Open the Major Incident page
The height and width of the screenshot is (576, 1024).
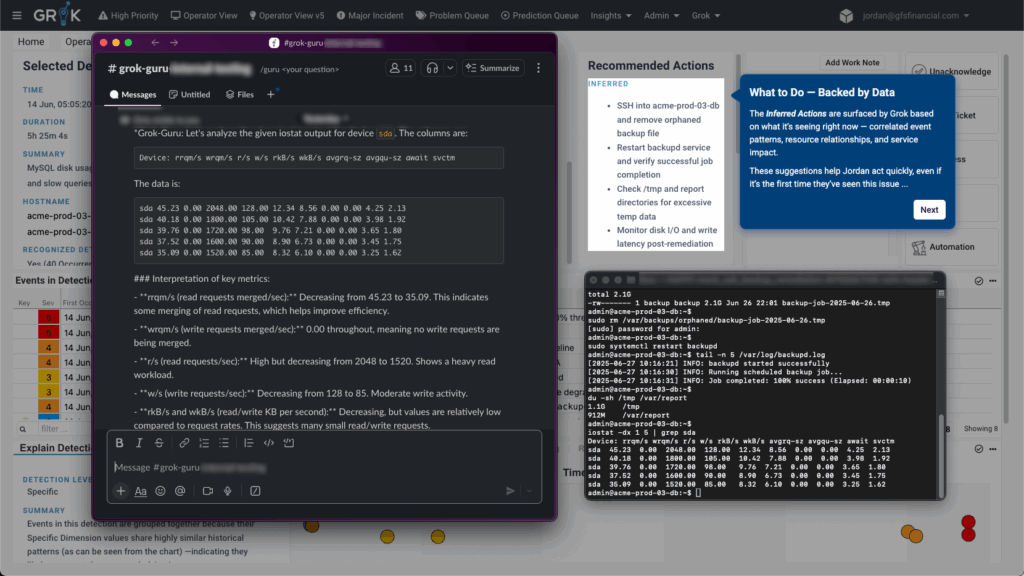tap(370, 15)
